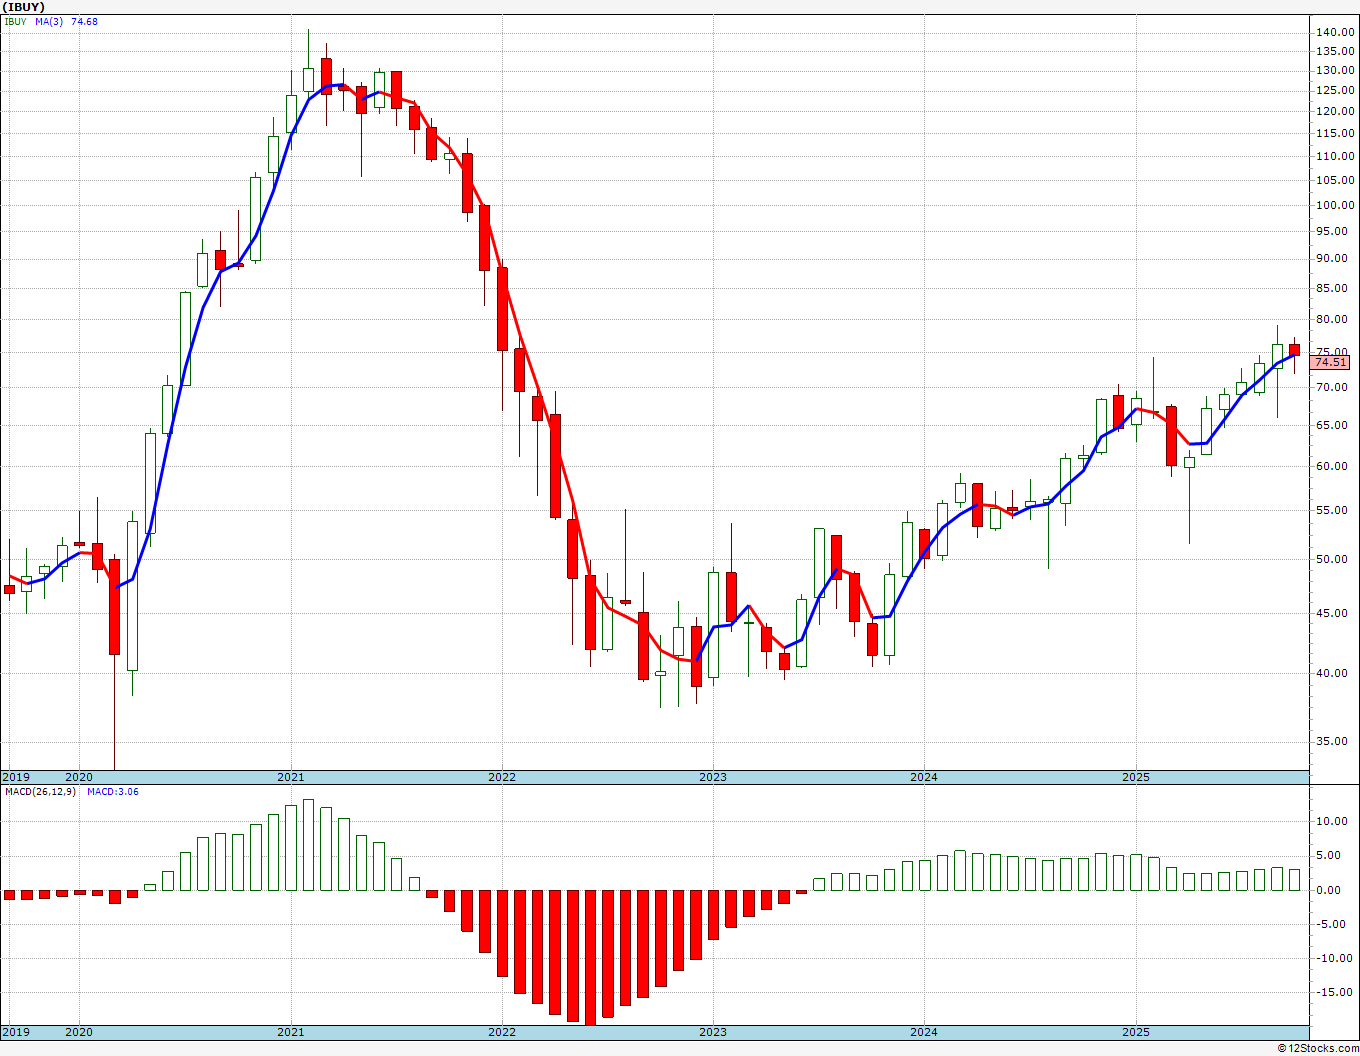The image size is (1360, 1056).
Task: Click the (IBUY) ticker title
Action: coord(23,7)
